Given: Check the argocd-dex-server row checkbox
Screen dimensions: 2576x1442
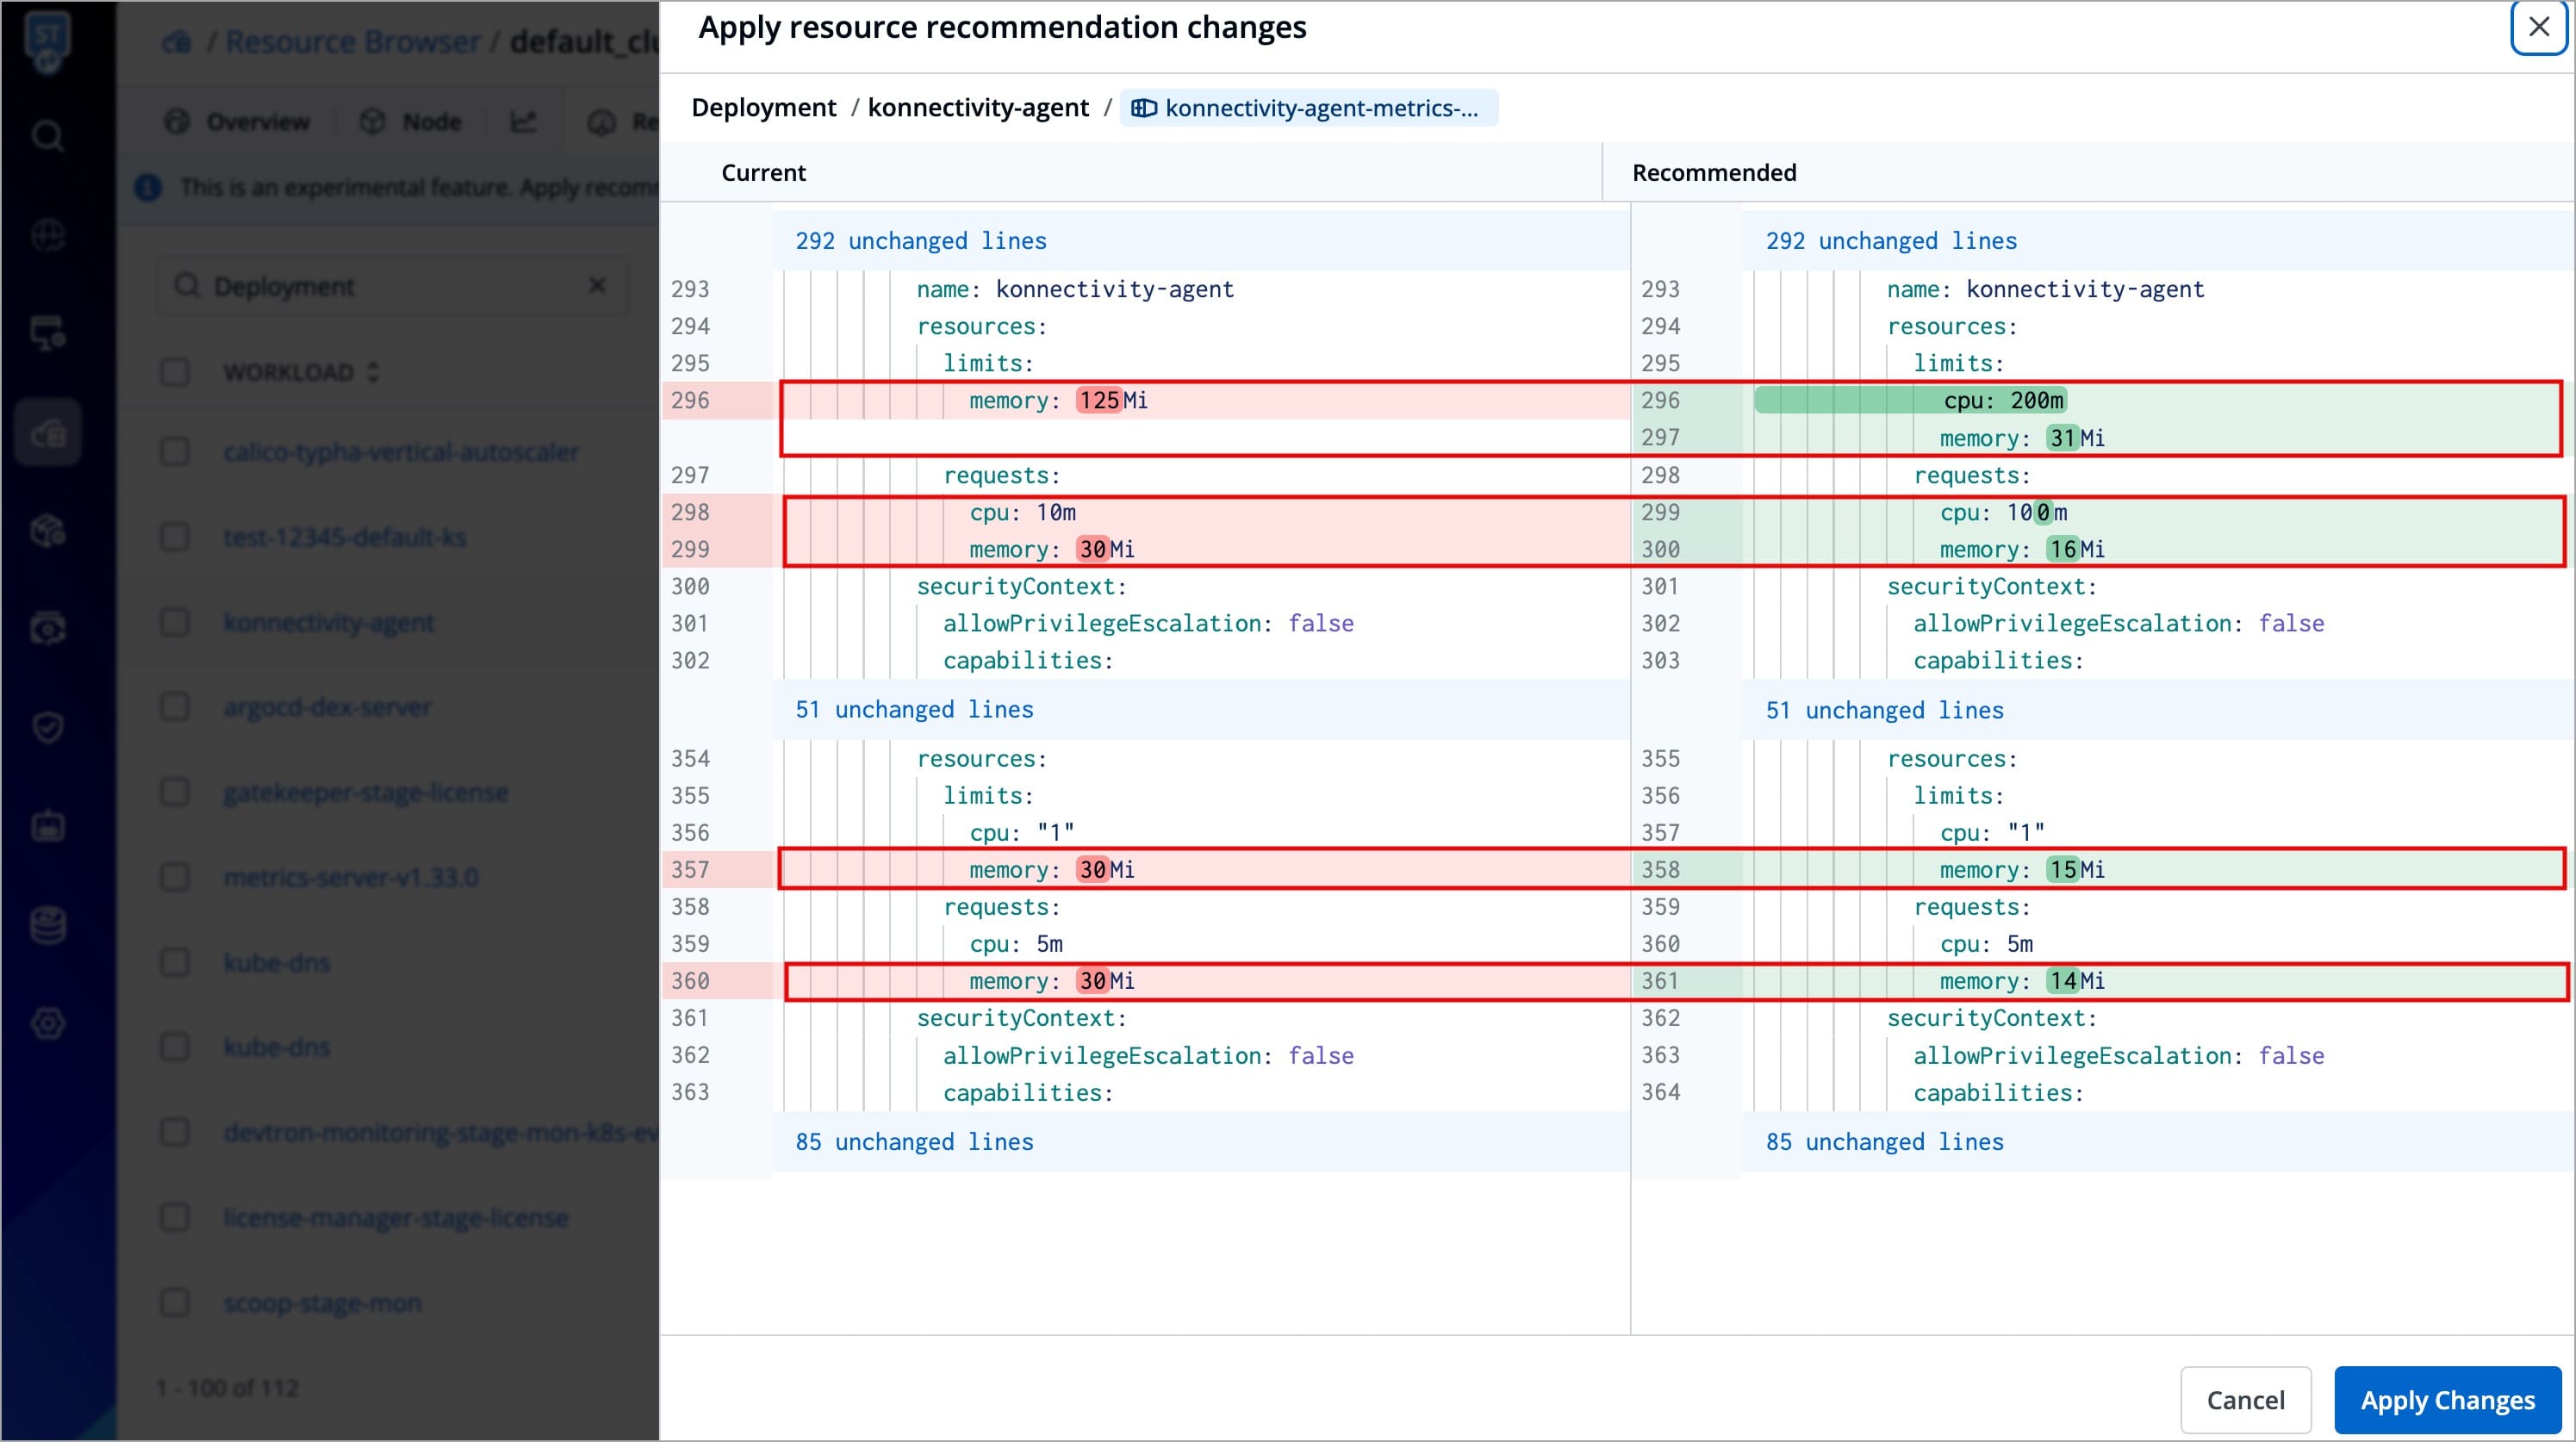Looking at the screenshot, I should pos(175,707).
